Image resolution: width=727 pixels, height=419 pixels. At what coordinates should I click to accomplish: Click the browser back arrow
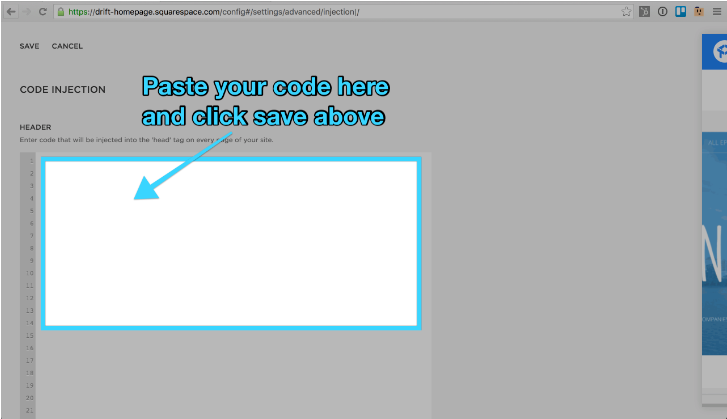11,12
